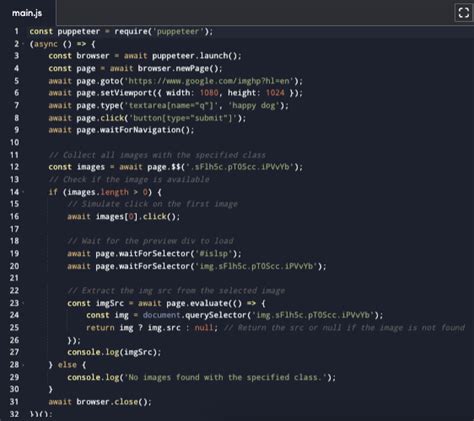Click line number 10 in the gutter
Image resolution: width=474 pixels, height=421 pixels.
tap(14, 142)
